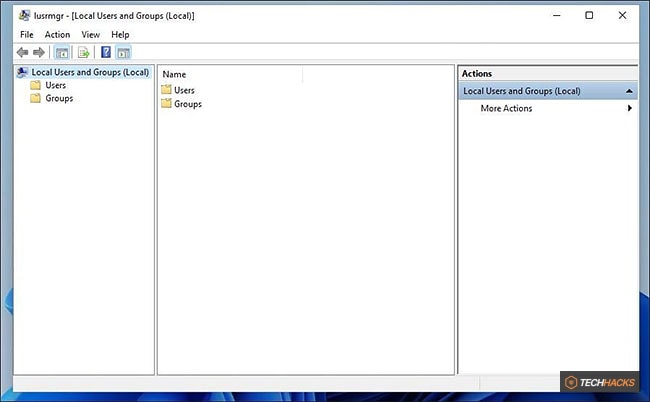Select Groups entry in the center list

pyautogui.click(x=188, y=104)
